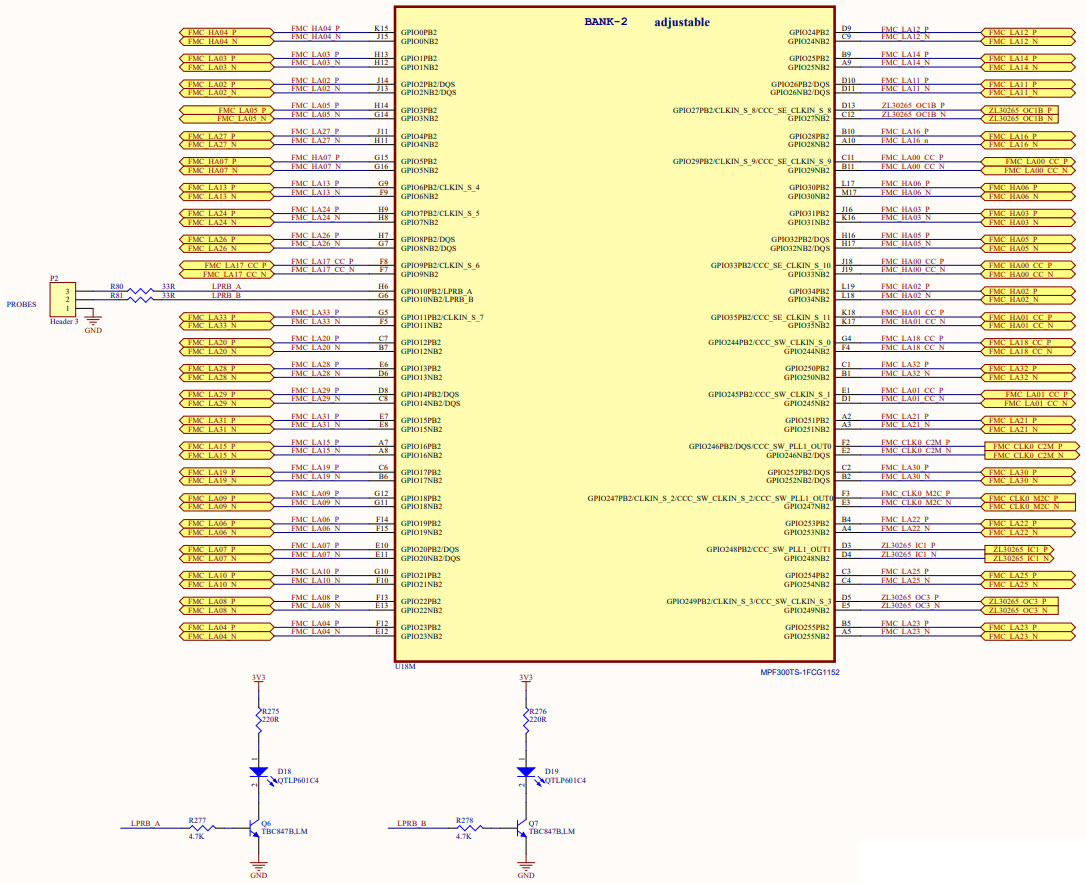Click the FMC_HA04_P input port

tap(221, 31)
